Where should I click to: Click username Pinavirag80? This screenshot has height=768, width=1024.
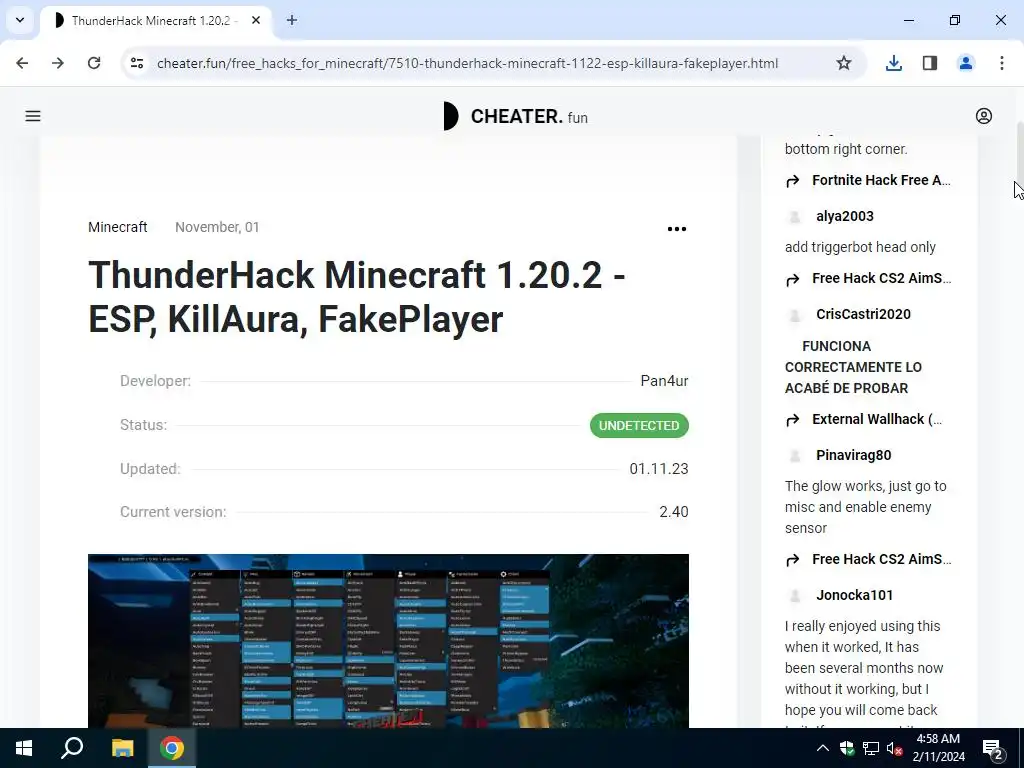[x=853, y=455]
